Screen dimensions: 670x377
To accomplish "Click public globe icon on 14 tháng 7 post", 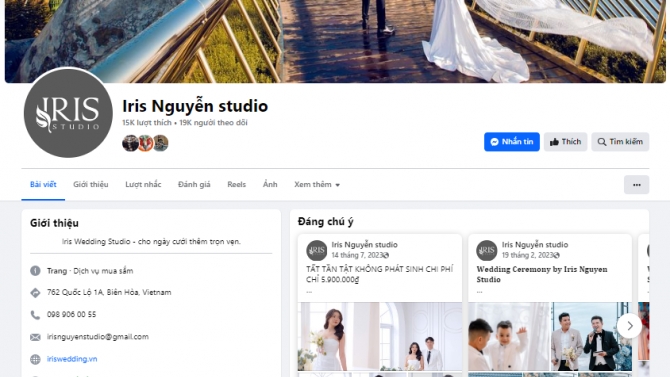I will click(x=386, y=255).
